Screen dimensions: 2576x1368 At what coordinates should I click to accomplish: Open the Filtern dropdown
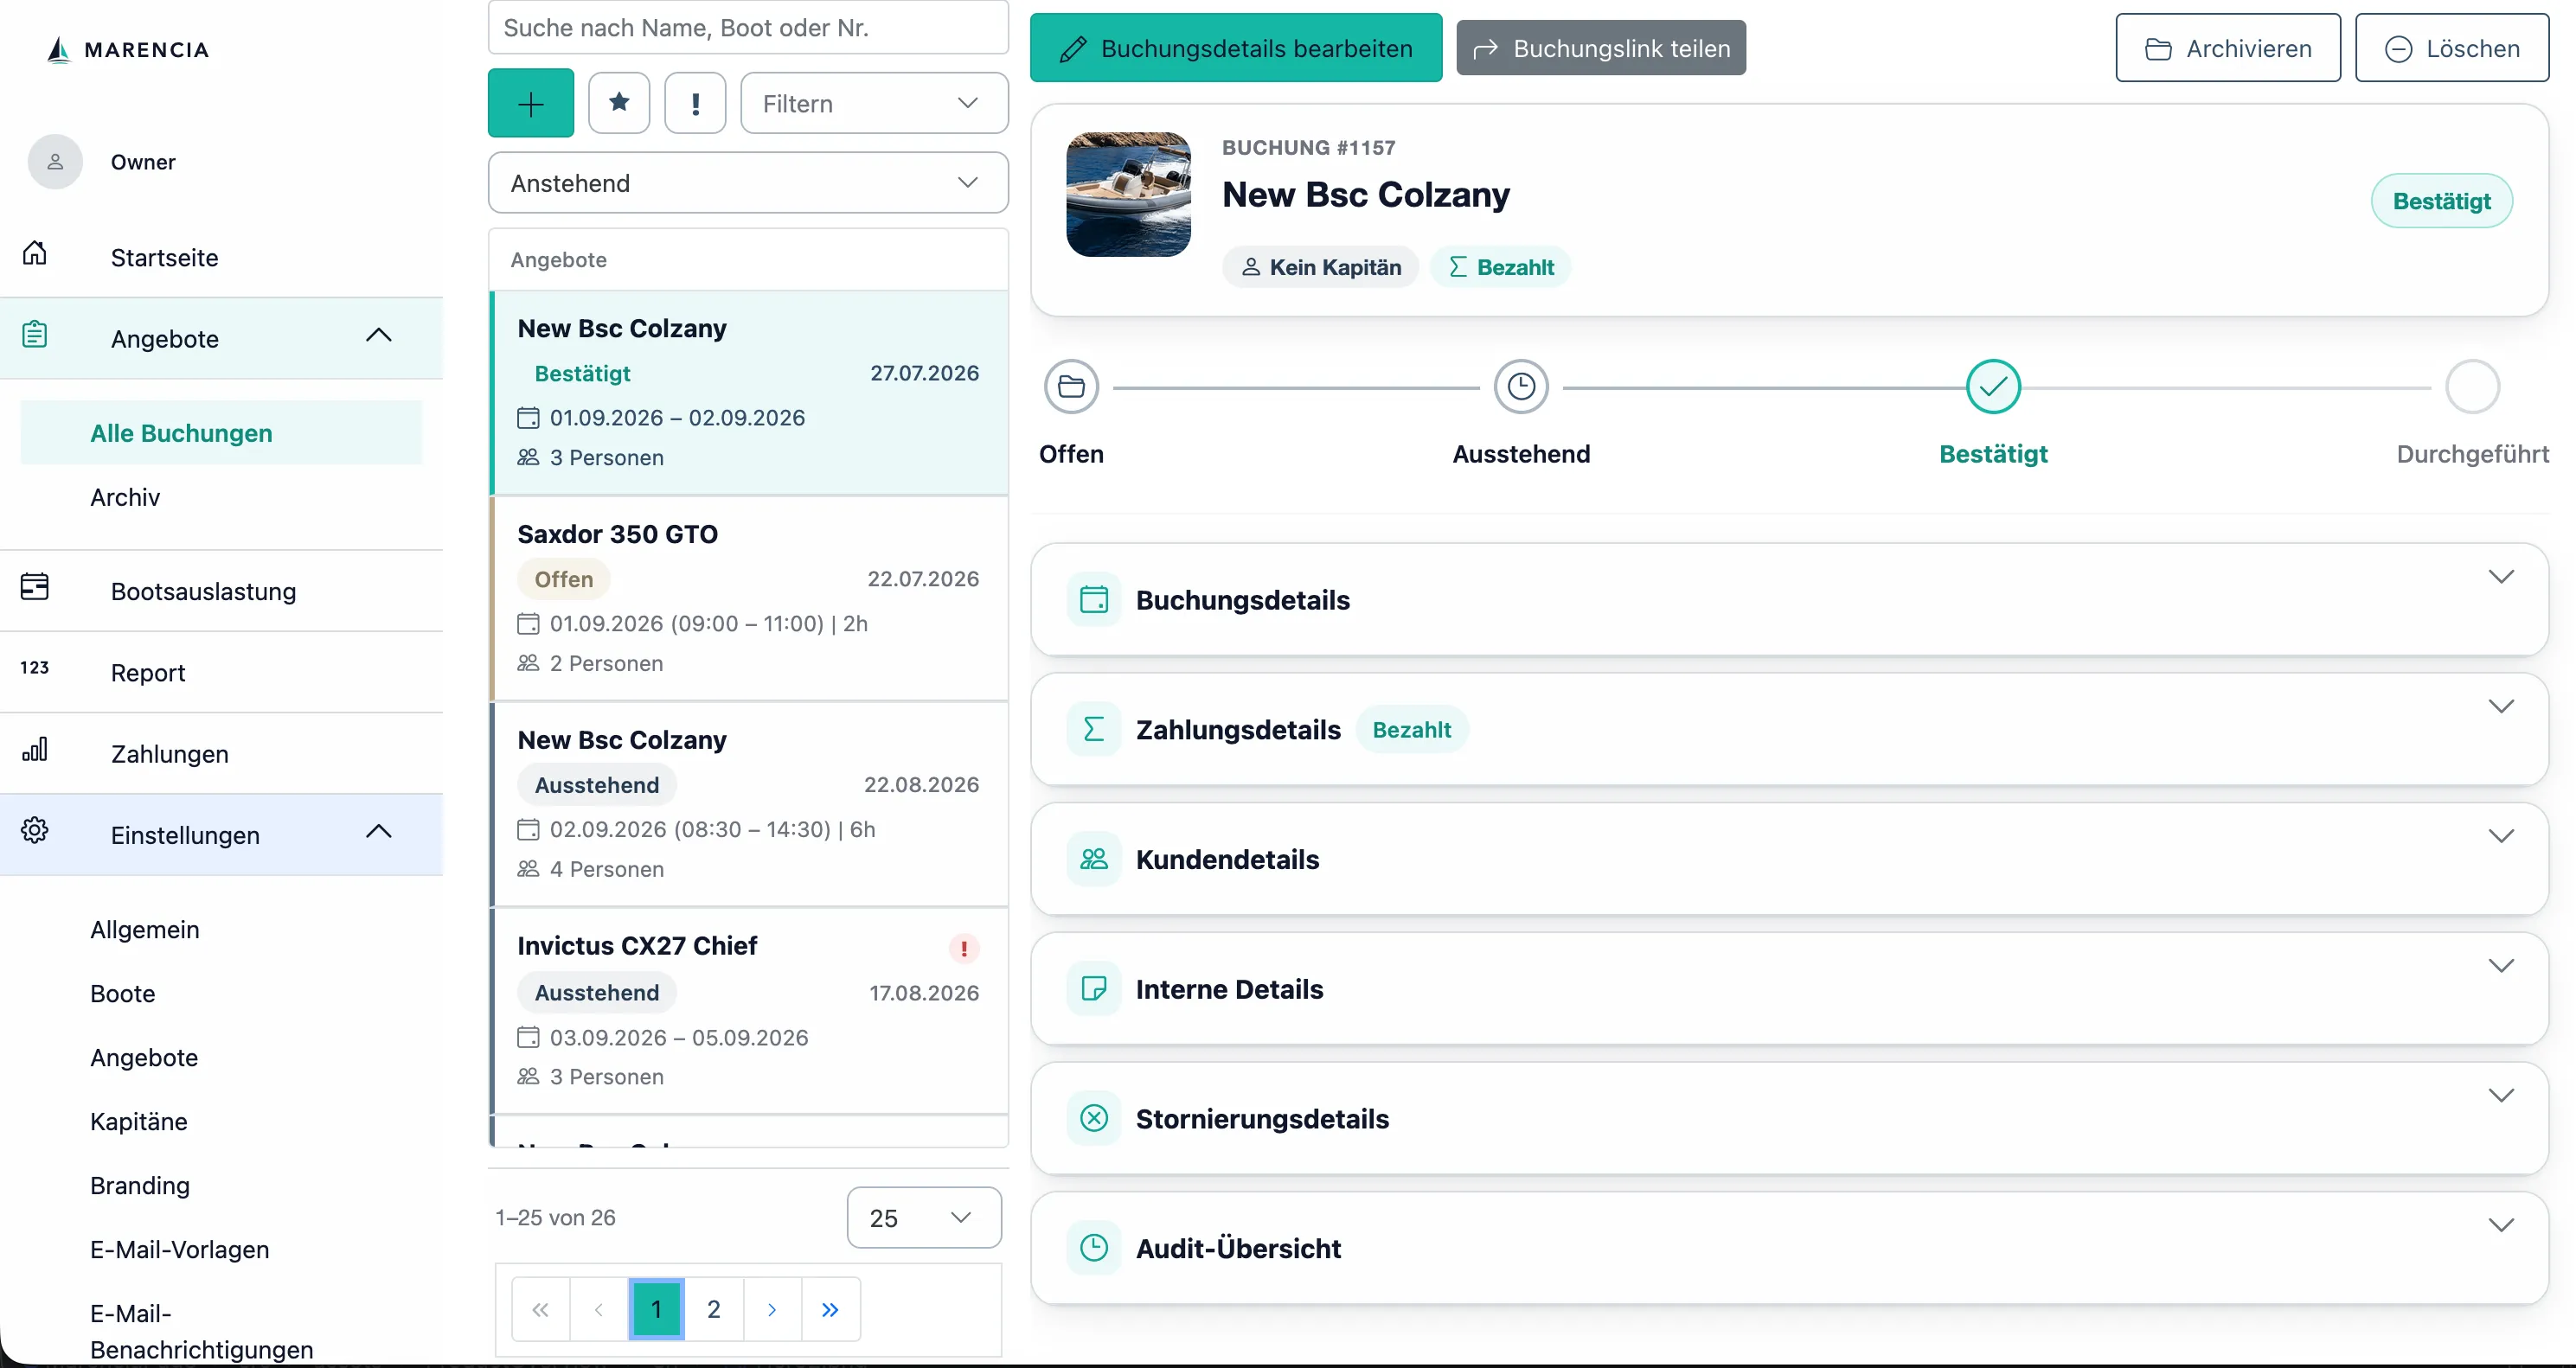coord(874,103)
